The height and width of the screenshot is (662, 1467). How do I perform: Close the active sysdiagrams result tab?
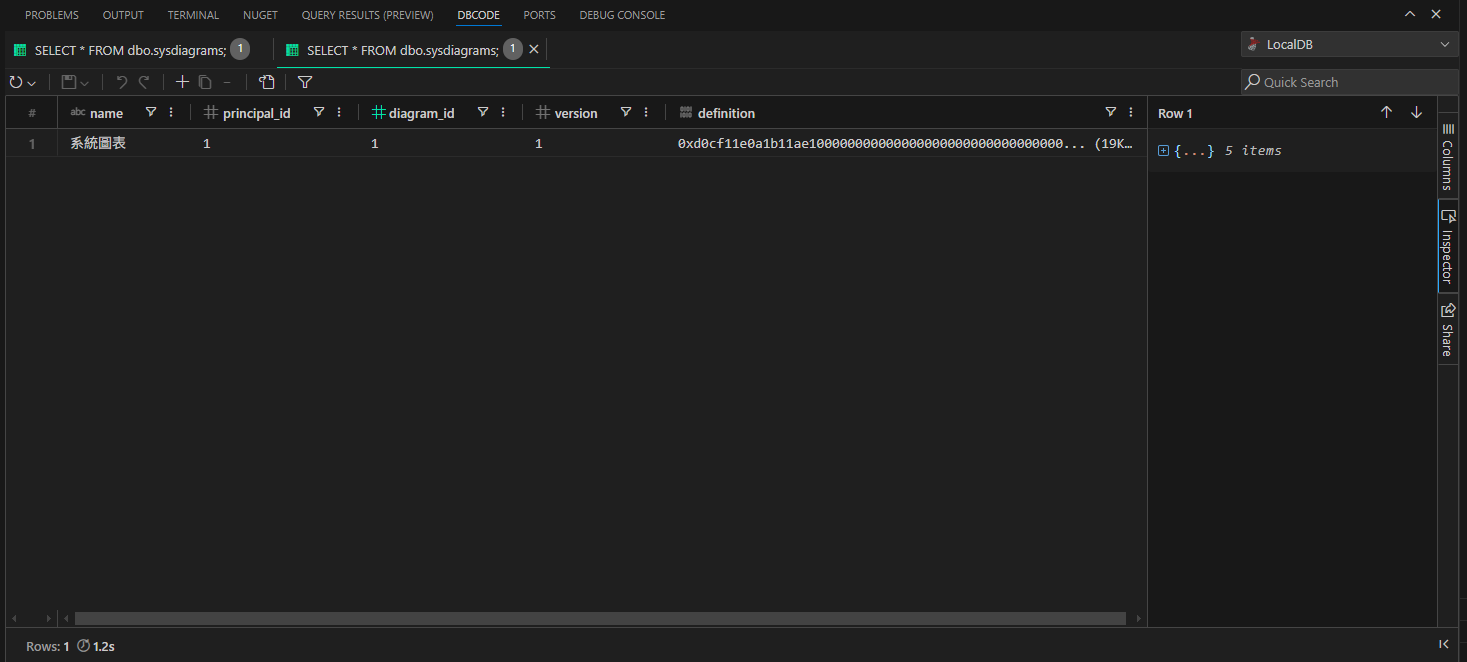(534, 50)
